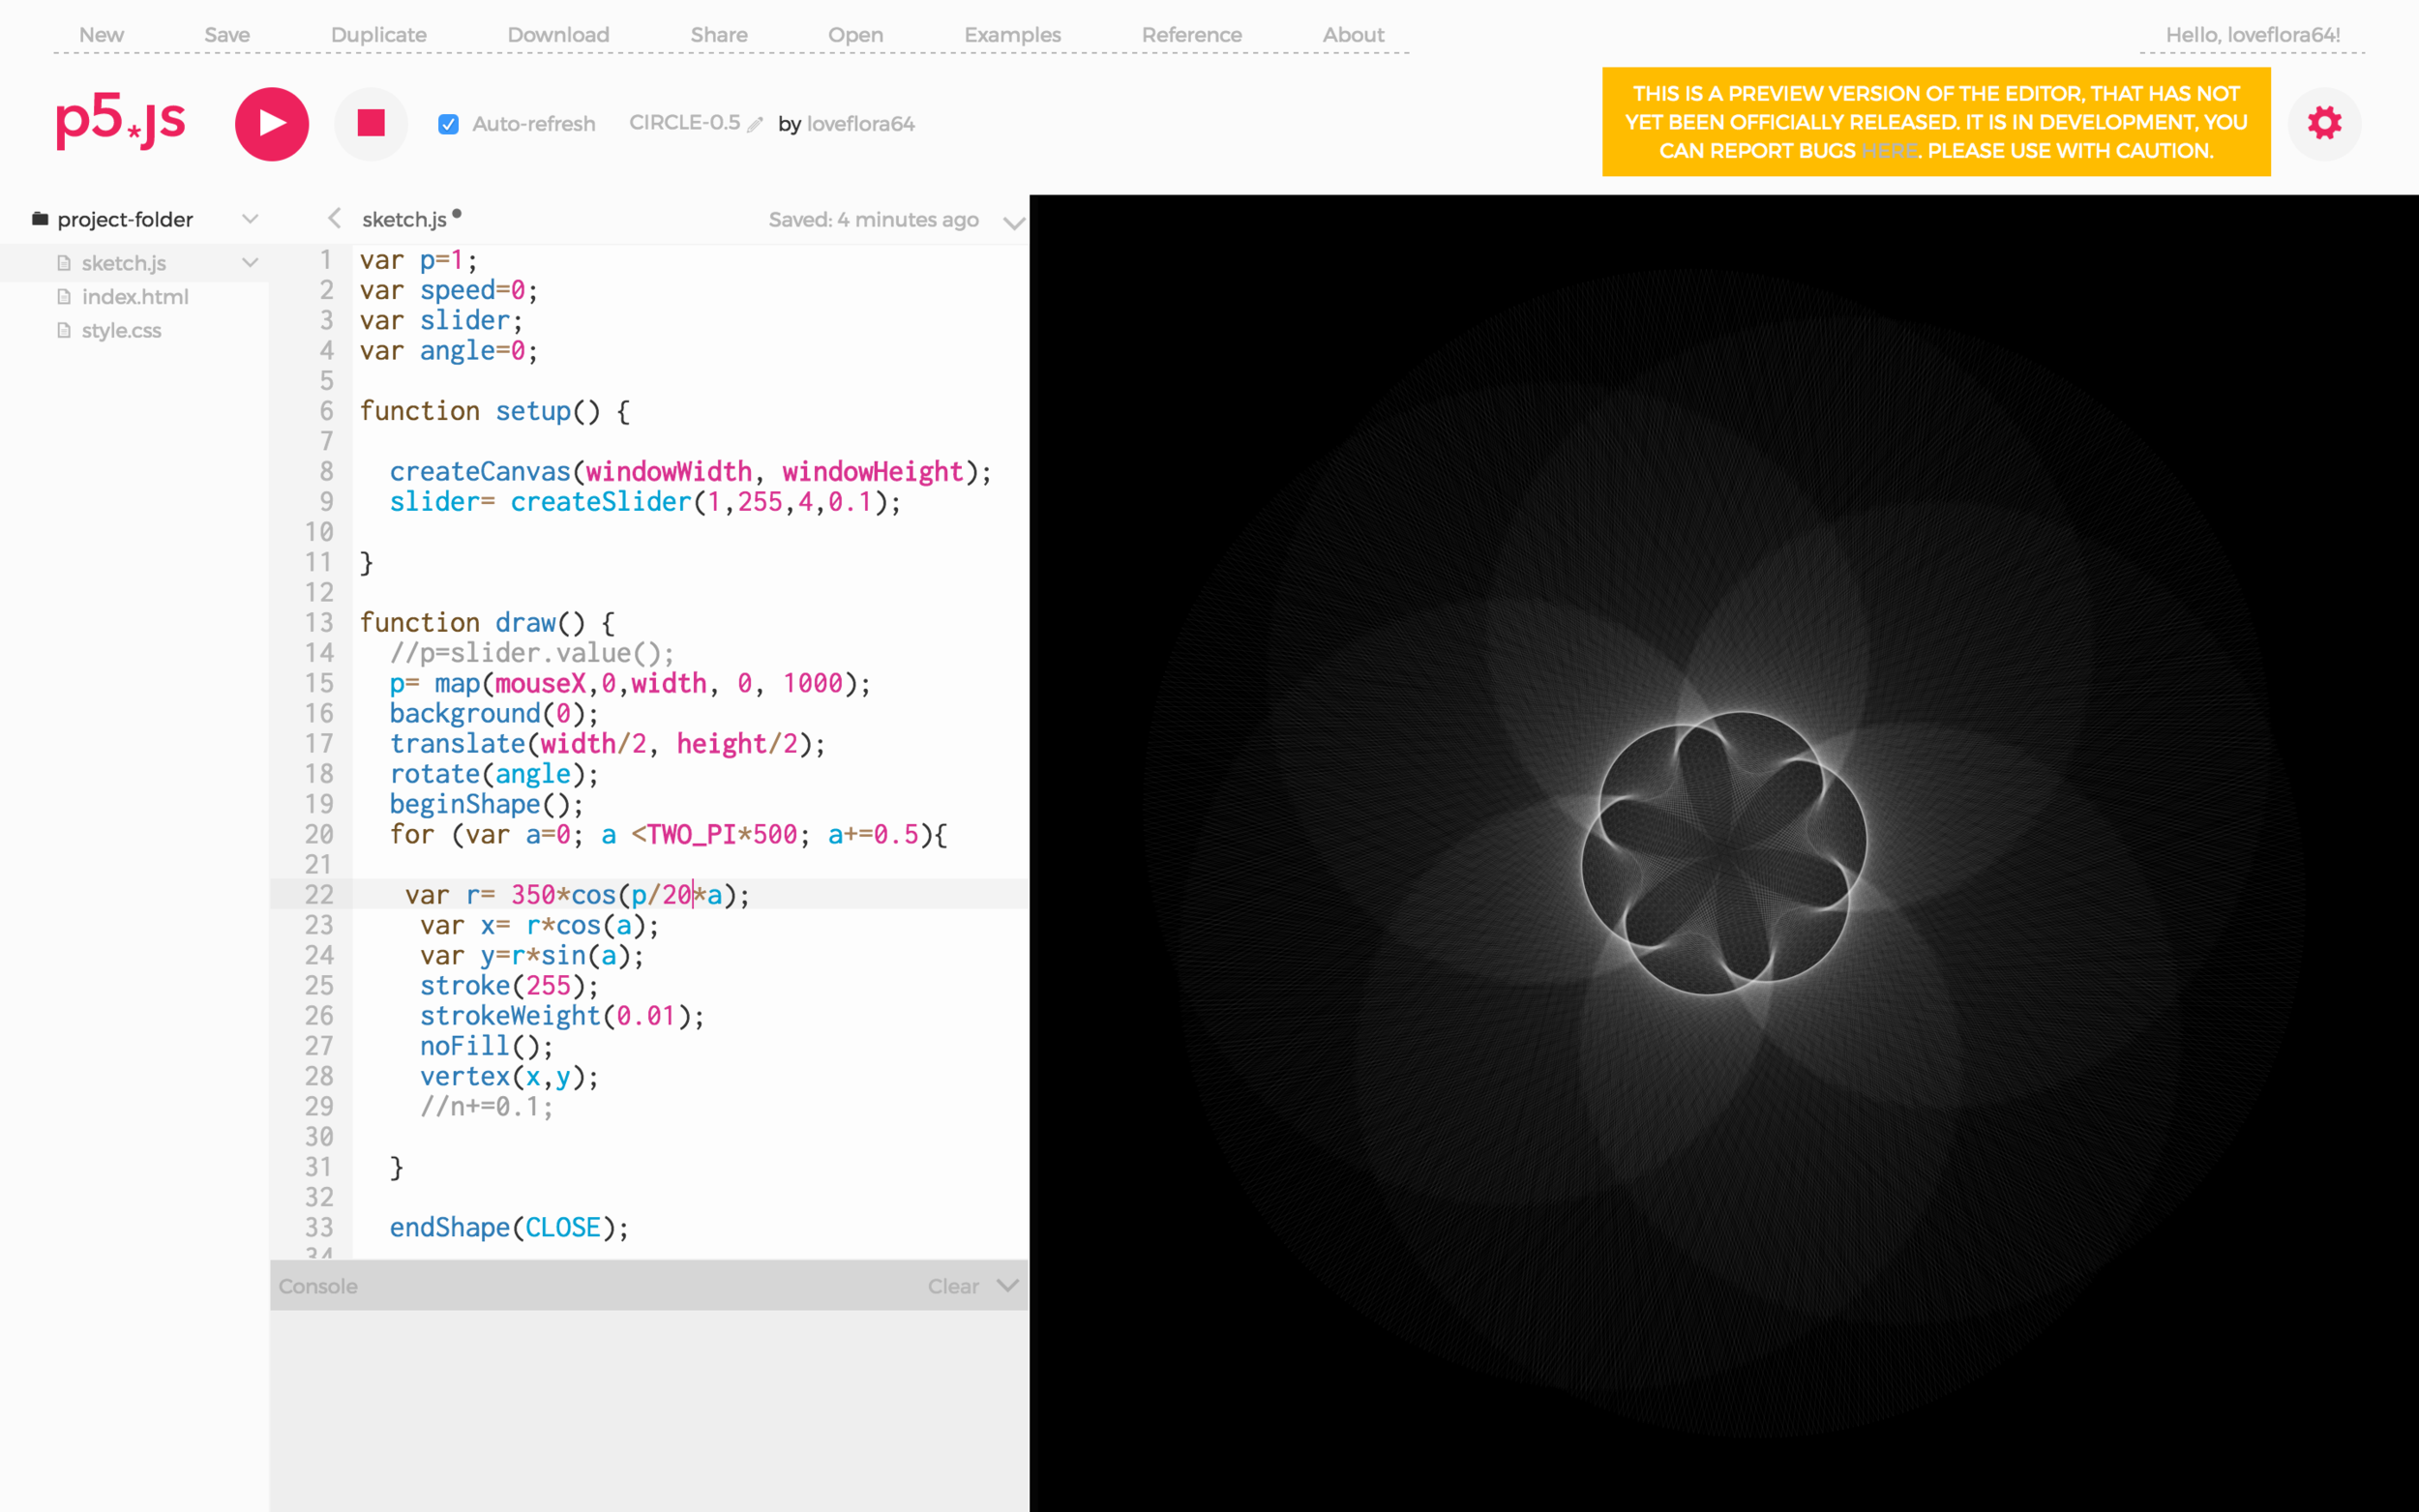Edit sketch name with pencil icon

click(755, 124)
